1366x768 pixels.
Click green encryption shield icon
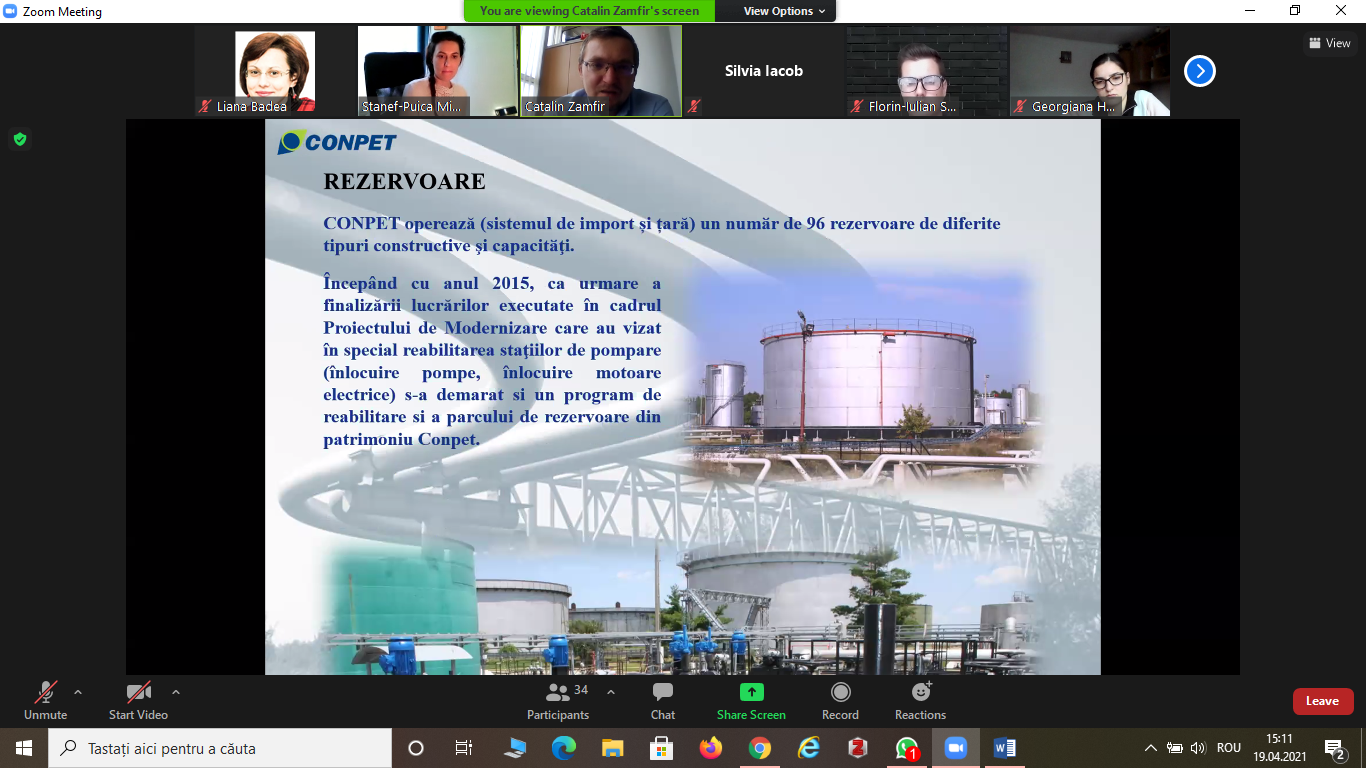(20, 139)
